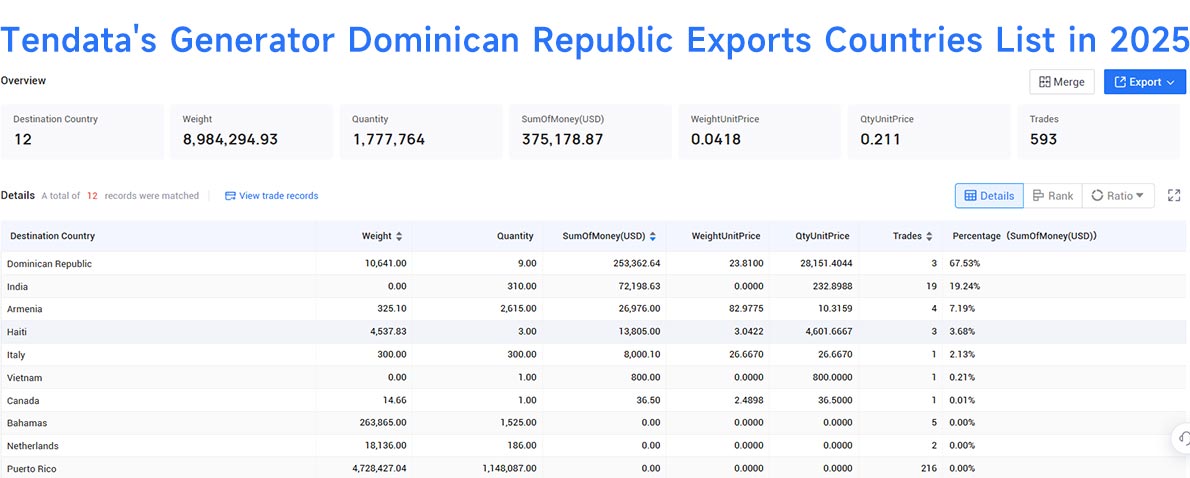Screen dimensions: 1190x478
Task: Open the Export dropdown button
Action: click(1144, 82)
